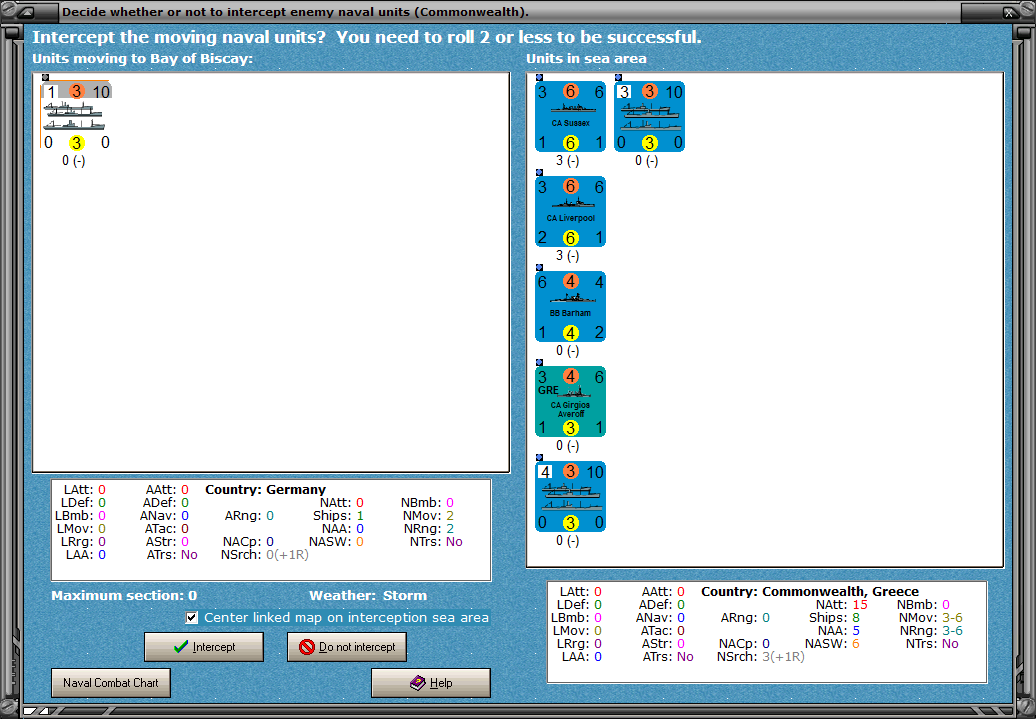
Task: Open the Naval Combat Chart
Action: pos(110,683)
